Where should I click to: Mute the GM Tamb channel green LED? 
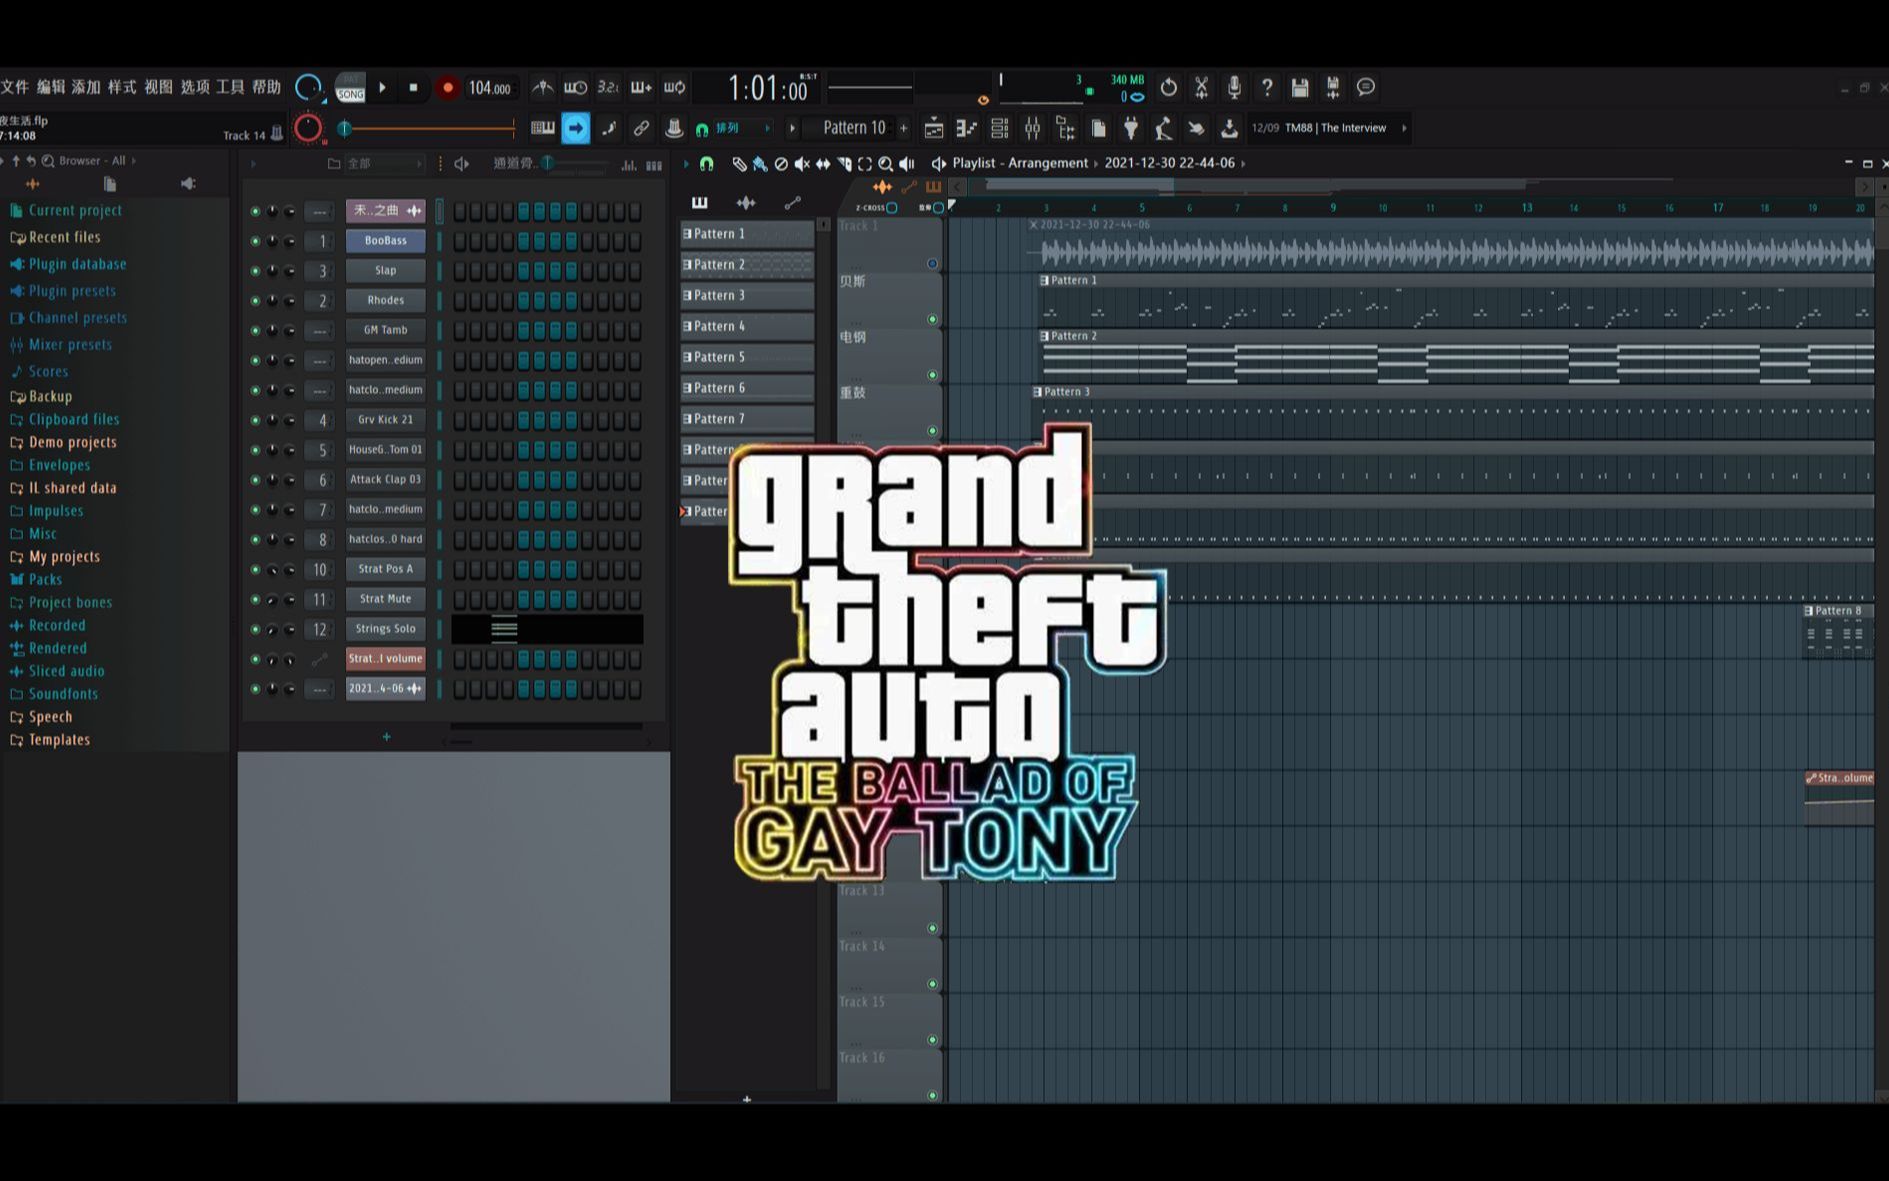[255, 331]
